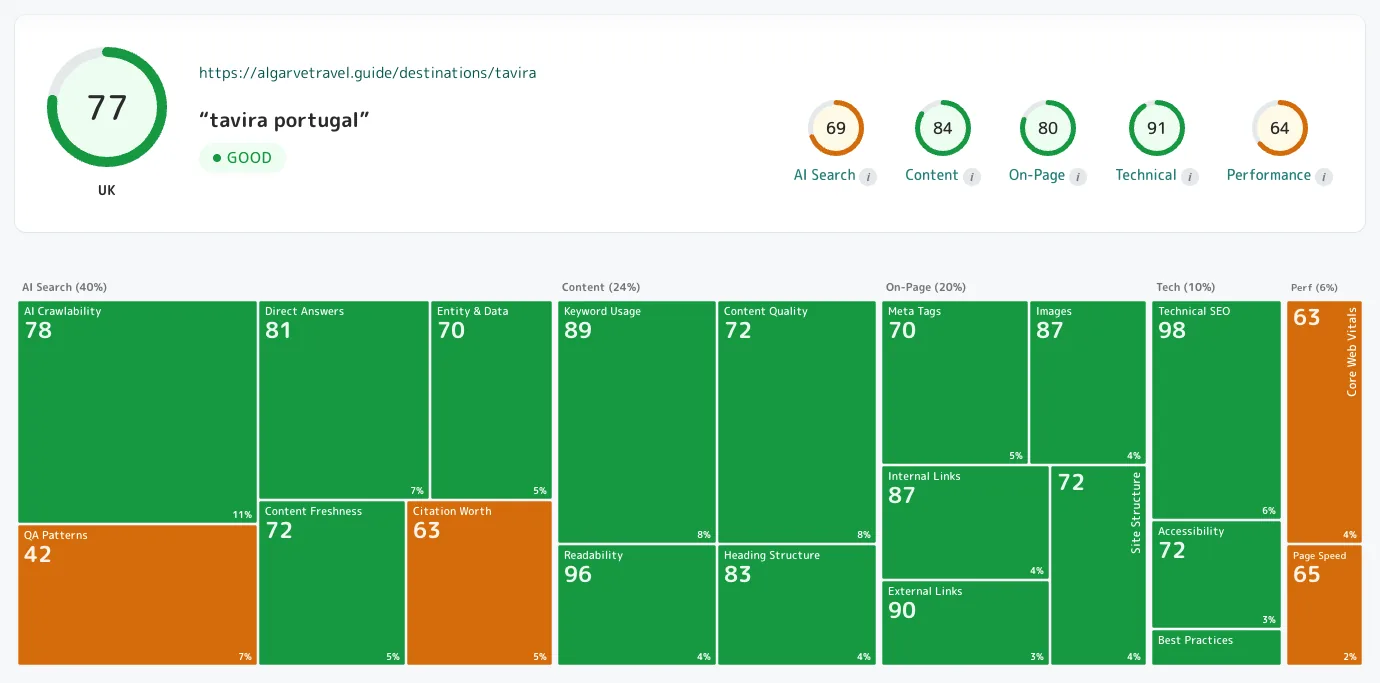Click the info icon beside Performance
Image resolution: width=1380 pixels, height=683 pixels.
pyautogui.click(x=1324, y=177)
